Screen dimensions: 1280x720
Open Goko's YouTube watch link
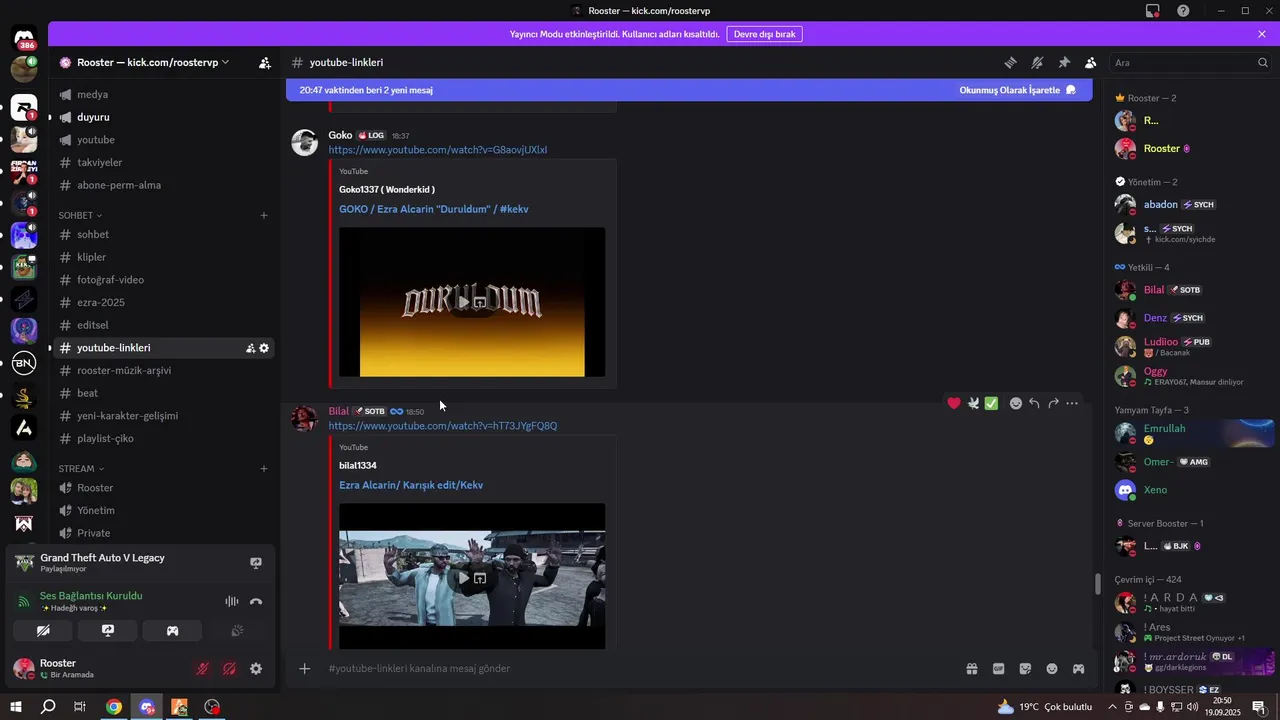[x=438, y=150]
